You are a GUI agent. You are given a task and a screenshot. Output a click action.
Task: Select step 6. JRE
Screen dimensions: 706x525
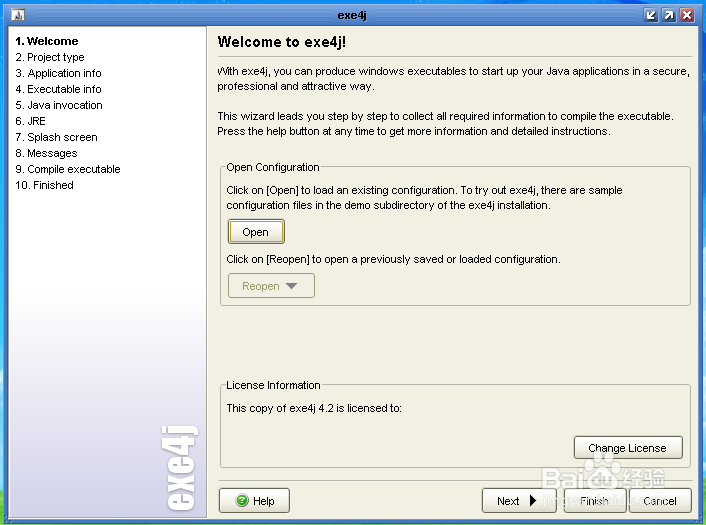(31, 121)
